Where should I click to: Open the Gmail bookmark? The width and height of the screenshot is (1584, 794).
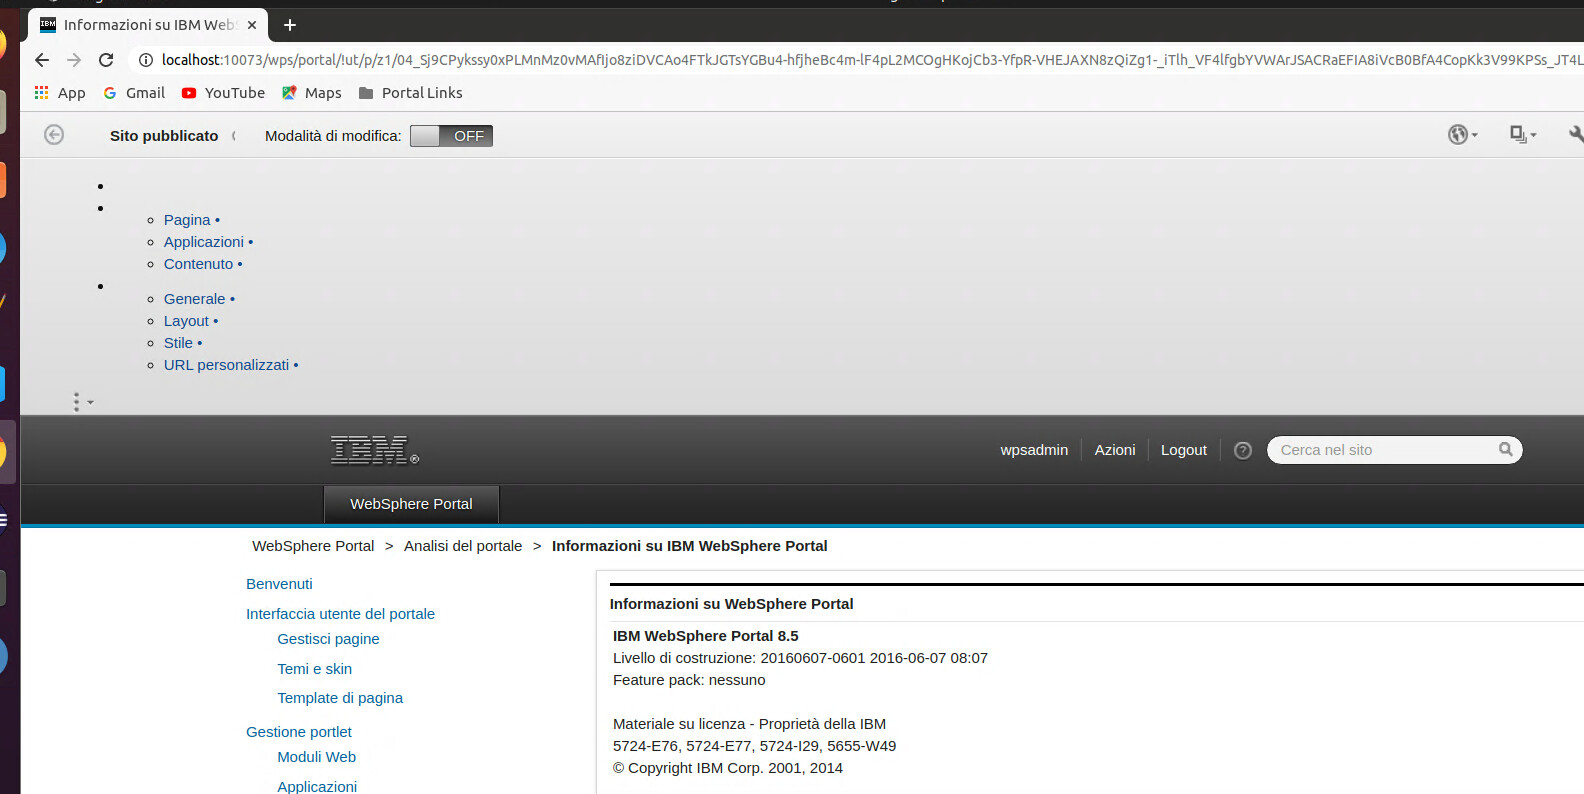(134, 93)
